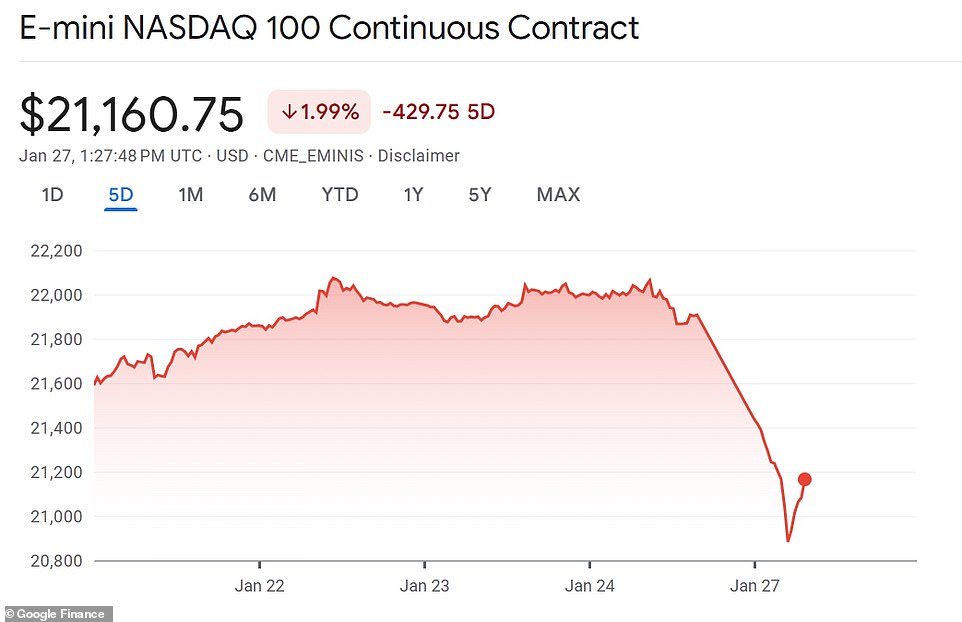Open the YTD chart view
Image resolution: width=962 pixels, height=622 pixels.
(x=339, y=195)
